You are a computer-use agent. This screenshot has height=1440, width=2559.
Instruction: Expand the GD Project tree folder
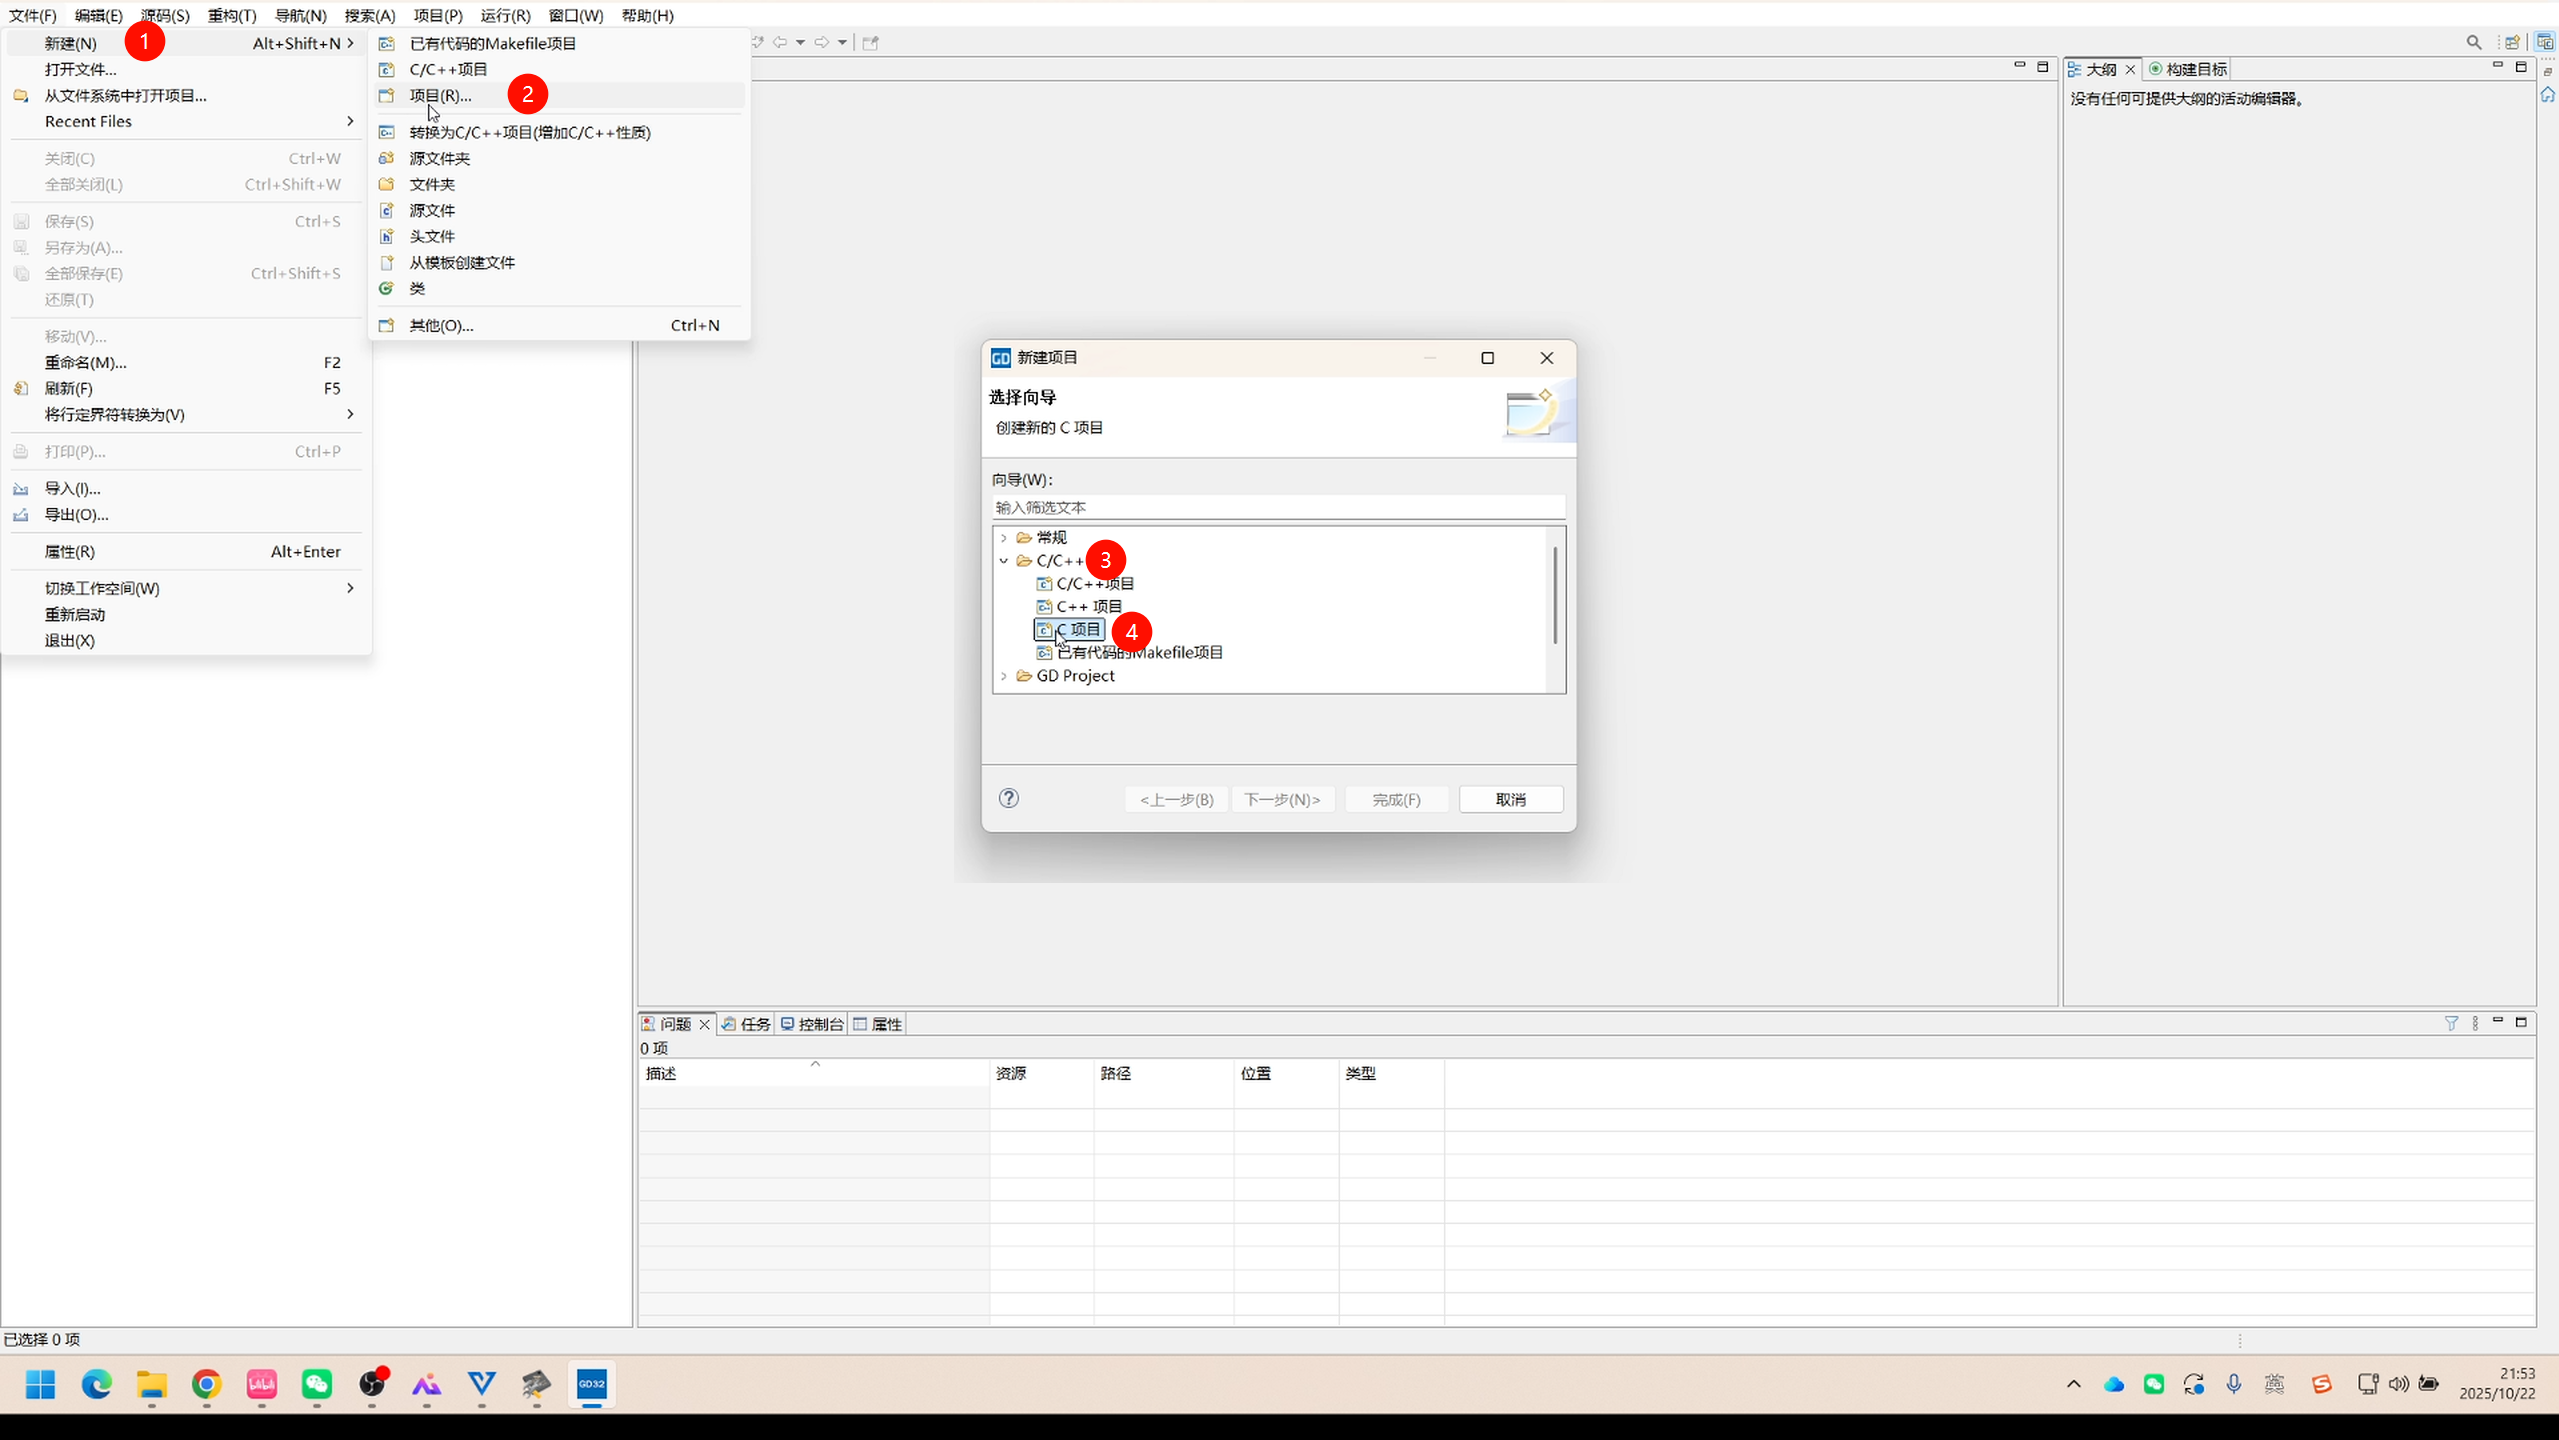click(x=1004, y=676)
